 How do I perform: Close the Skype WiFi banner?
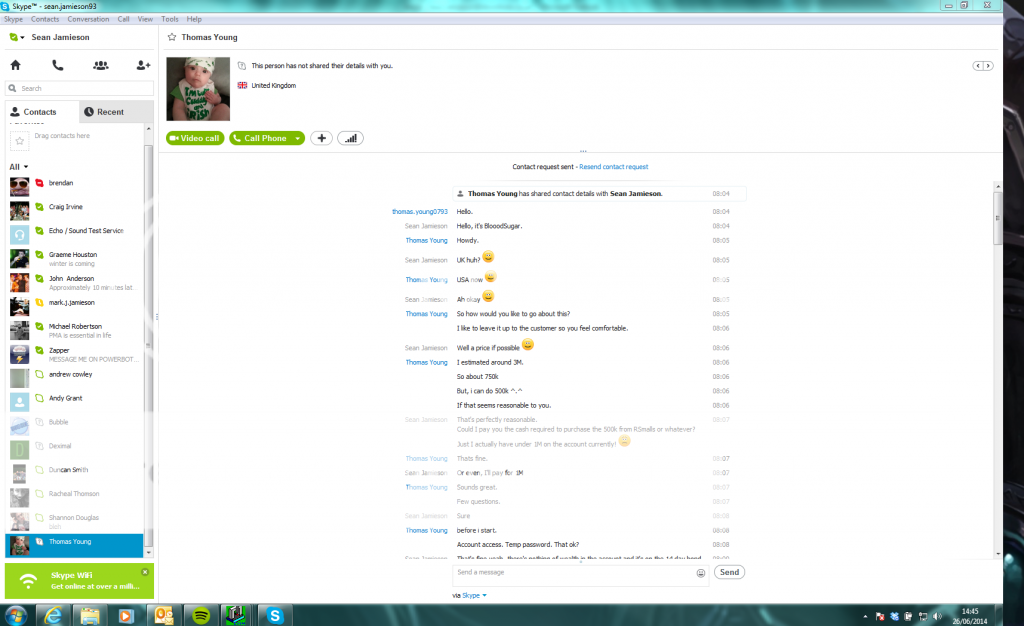point(145,572)
